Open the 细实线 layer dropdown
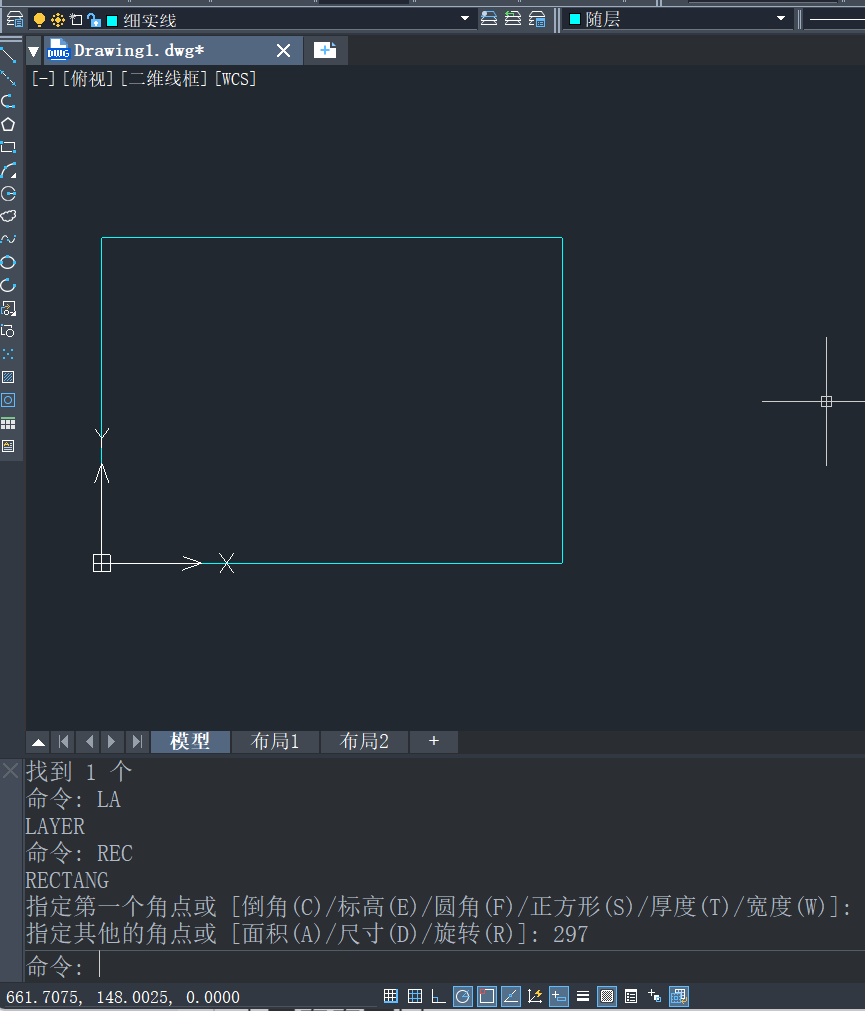The width and height of the screenshot is (865, 1011). click(464, 19)
